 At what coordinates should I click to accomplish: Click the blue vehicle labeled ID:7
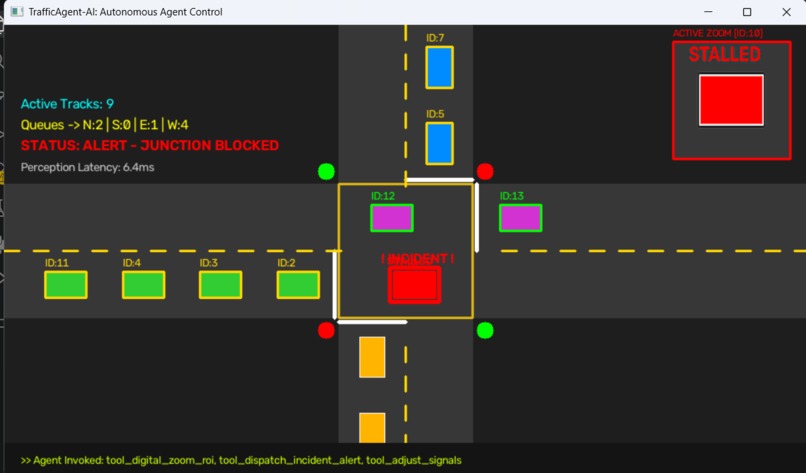coord(439,67)
